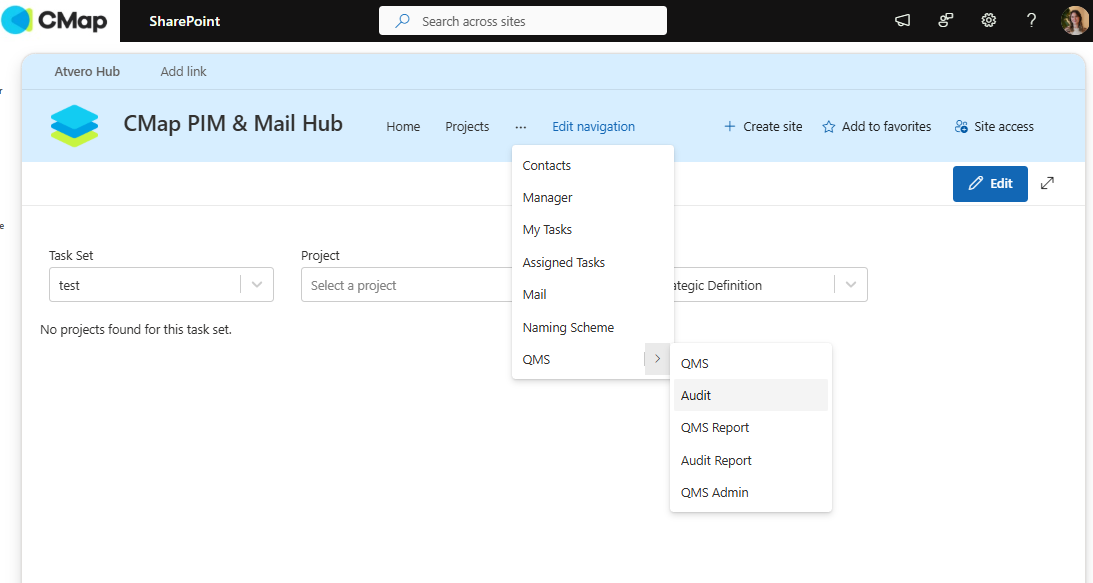
Task: Click Add link in hub bar
Action: tap(183, 71)
